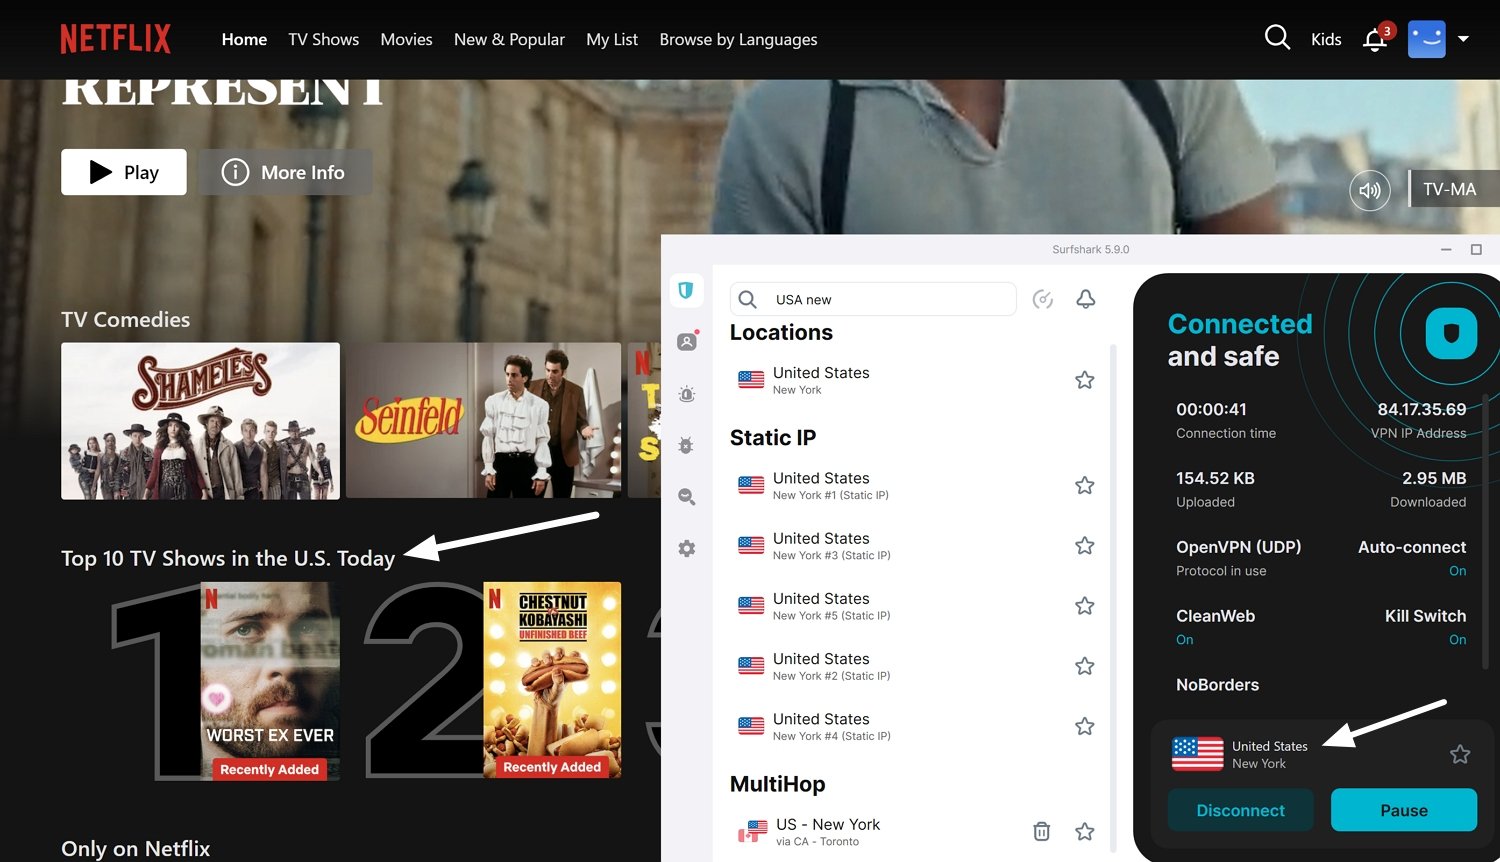Open Netflix search icon

pyautogui.click(x=1277, y=38)
